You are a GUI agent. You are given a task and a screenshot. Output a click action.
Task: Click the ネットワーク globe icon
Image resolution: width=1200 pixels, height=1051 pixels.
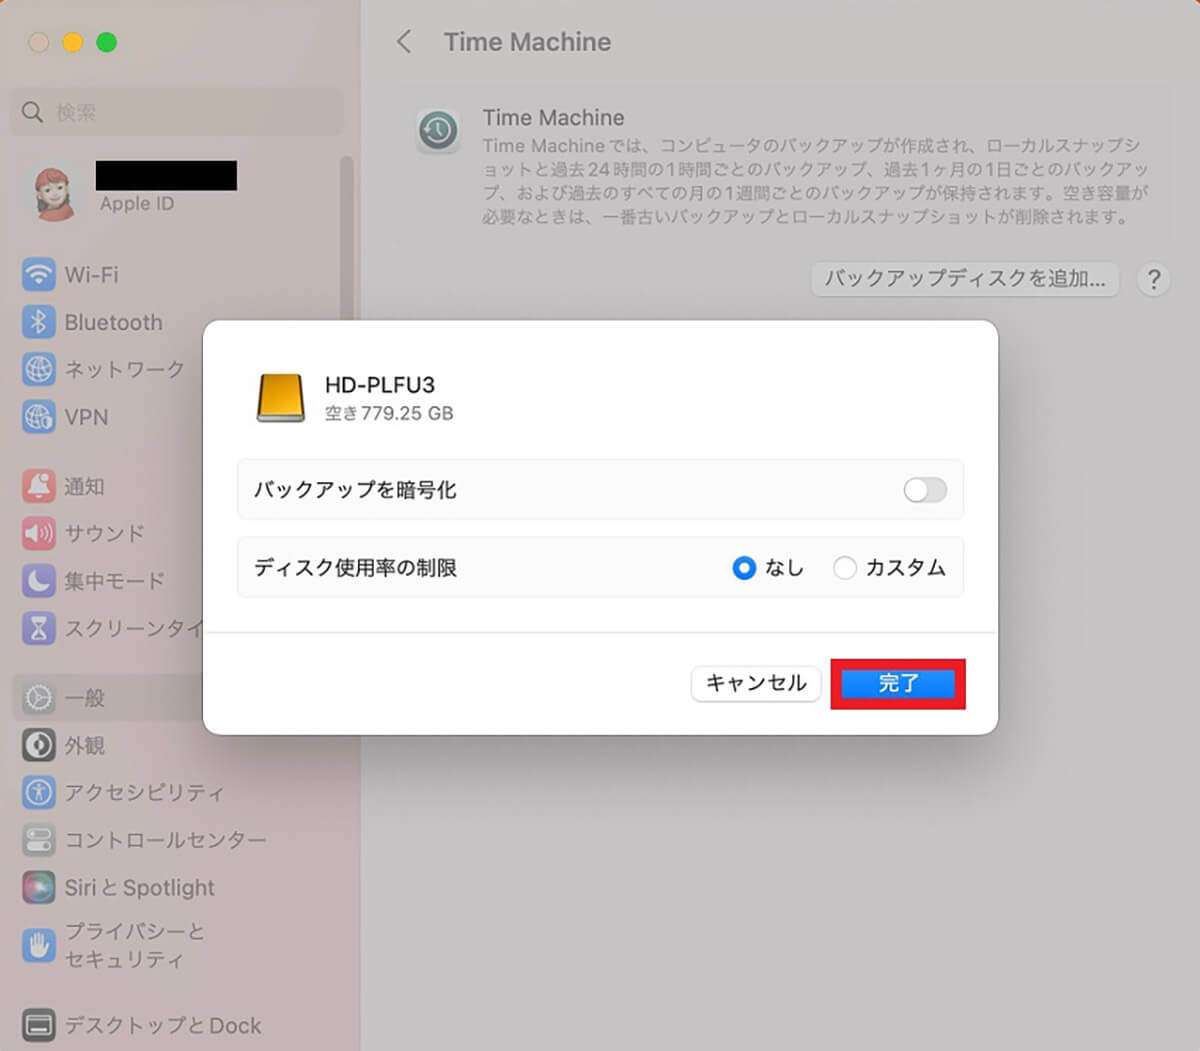38,369
